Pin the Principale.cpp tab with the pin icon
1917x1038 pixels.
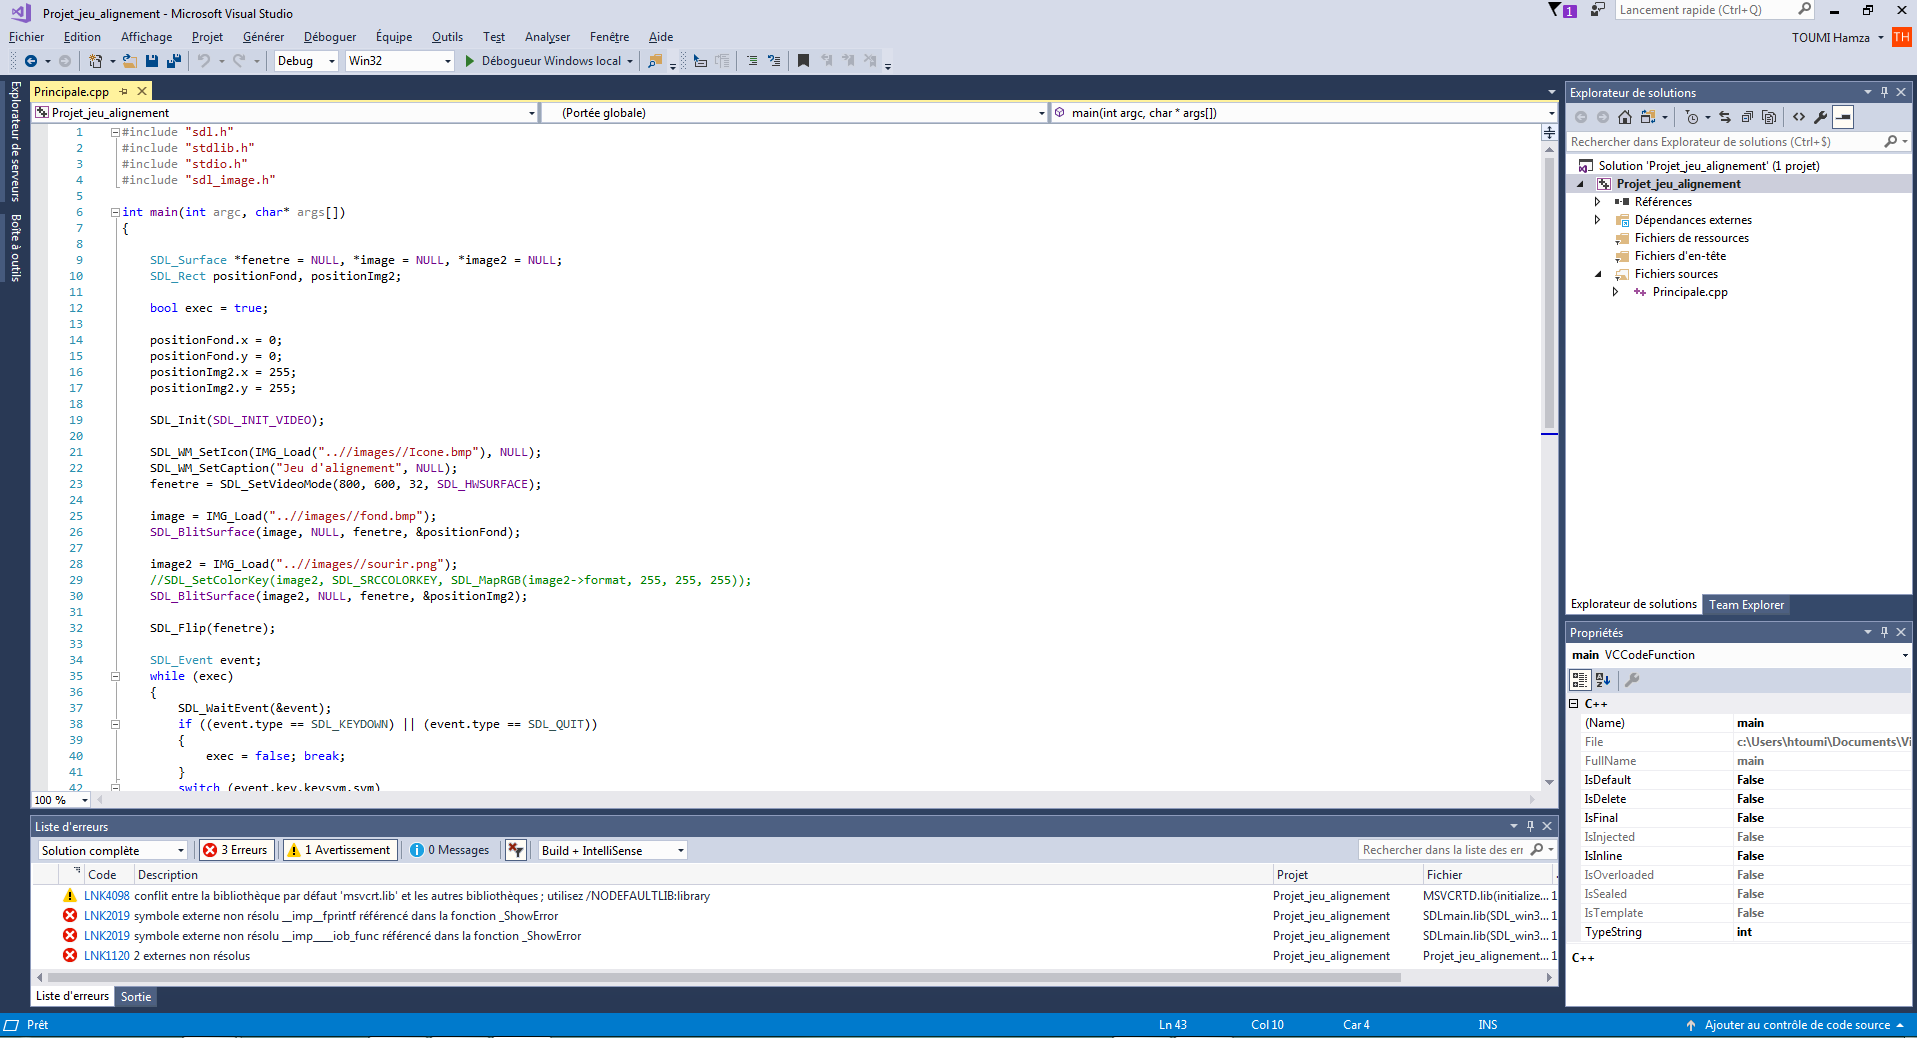coord(124,91)
